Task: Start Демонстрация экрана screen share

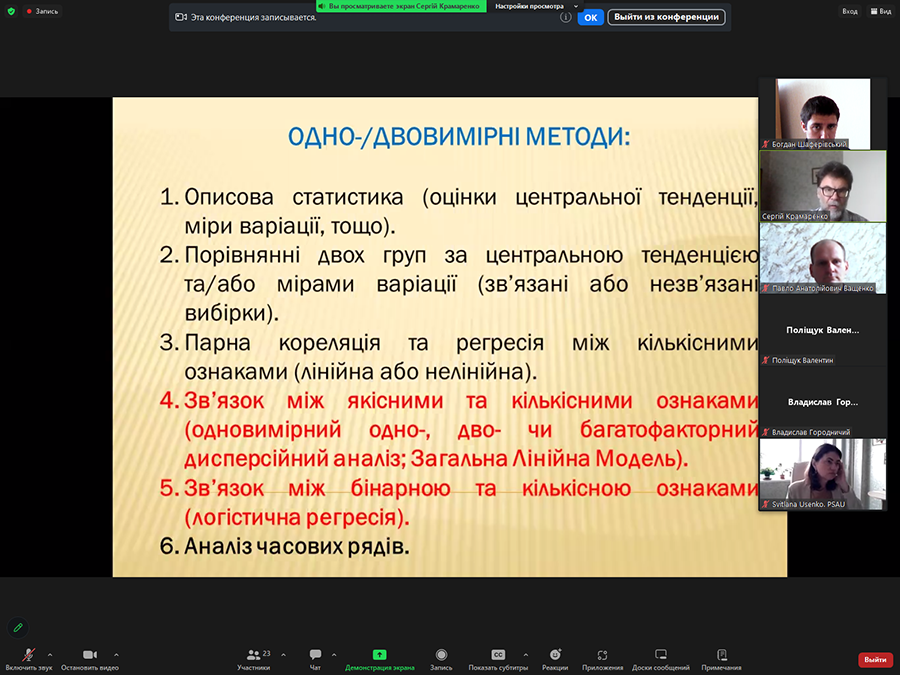Action: click(x=379, y=659)
